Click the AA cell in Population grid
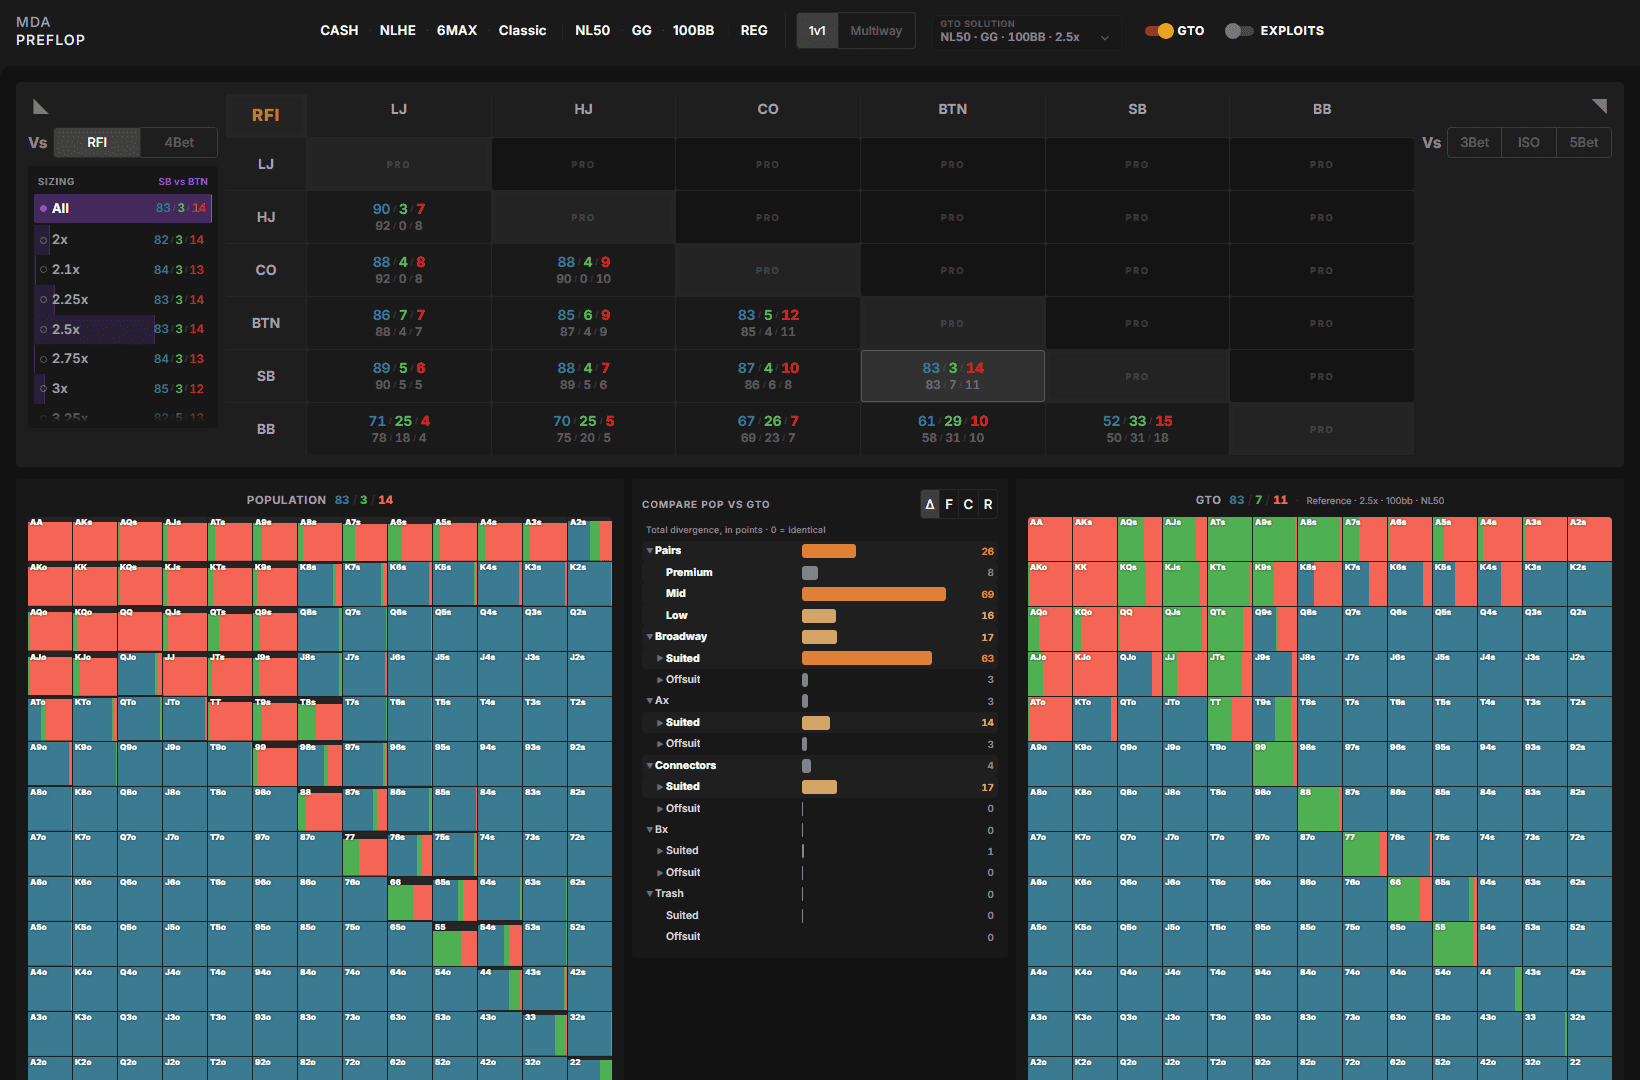This screenshot has height=1080, width=1640. pos(50,539)
